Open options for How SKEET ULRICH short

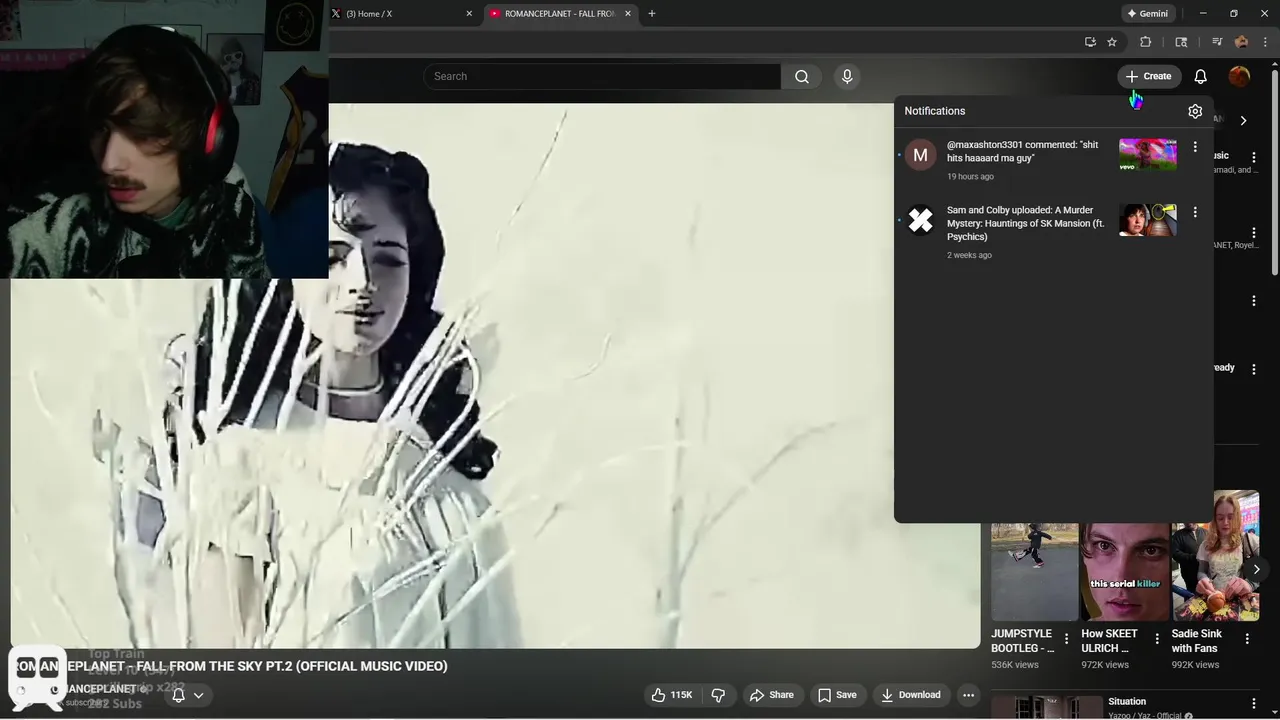(x=1157, y=639)
